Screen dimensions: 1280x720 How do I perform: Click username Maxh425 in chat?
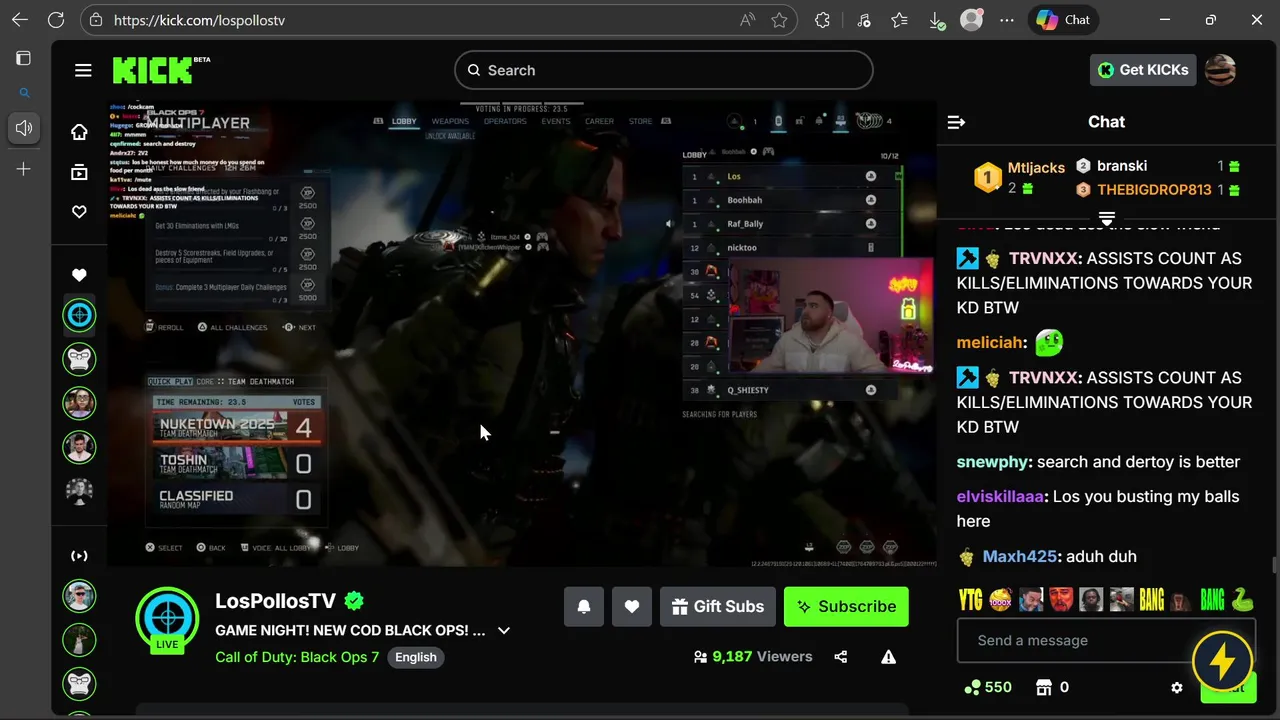click(x=1019, y=557)
